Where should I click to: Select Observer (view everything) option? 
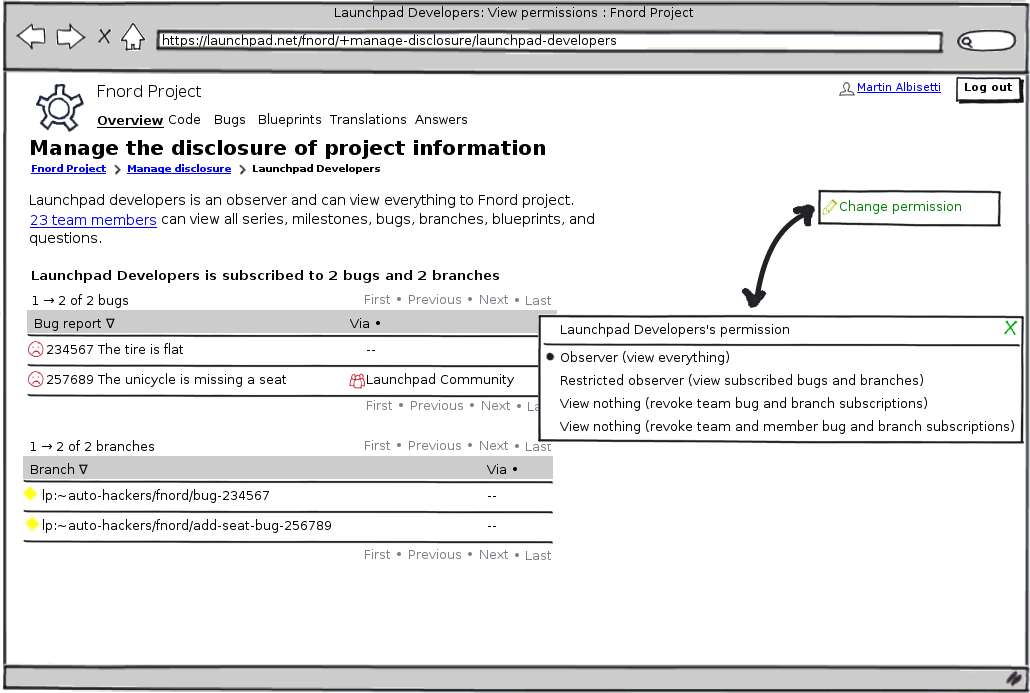(x=644, y=357)
